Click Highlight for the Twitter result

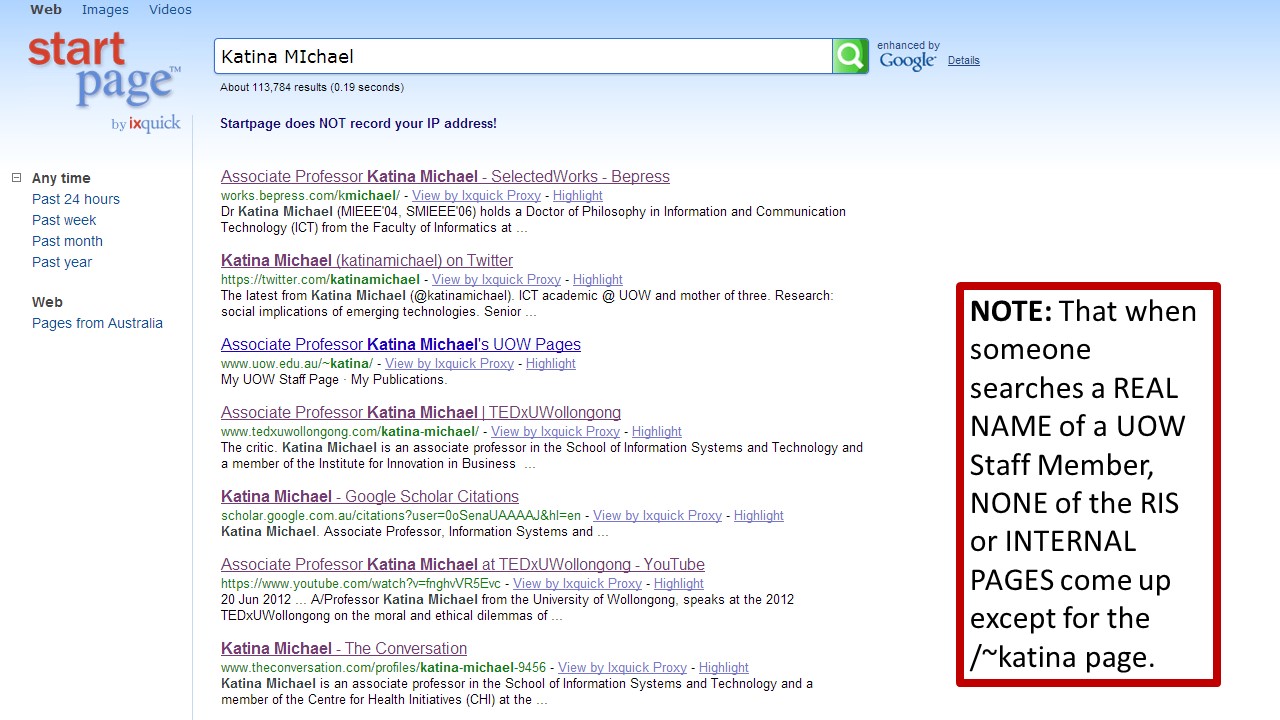[598, 280]
